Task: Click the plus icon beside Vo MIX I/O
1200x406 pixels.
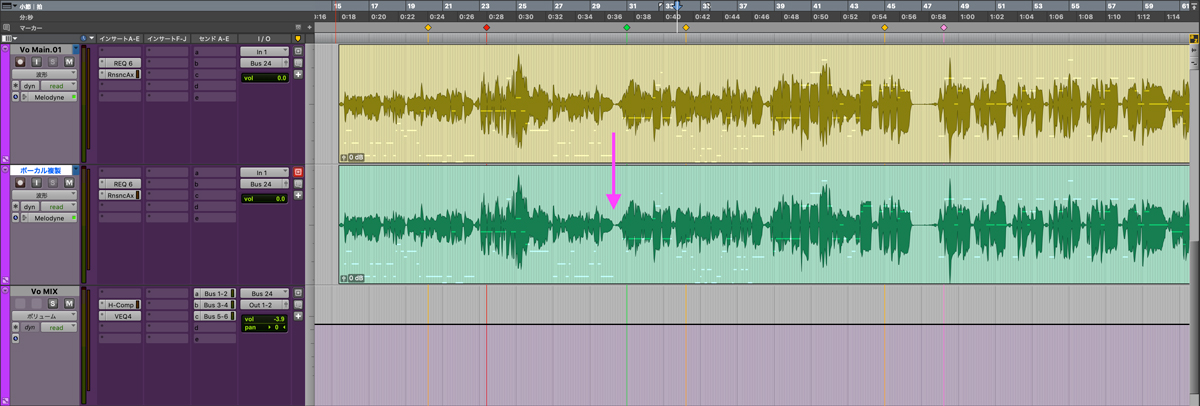Action: click(x=298, y=316)
